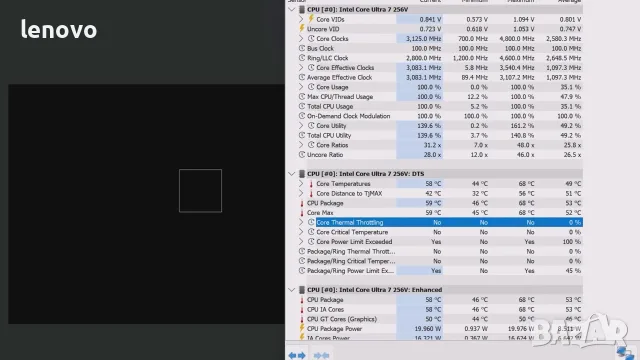Click the thermometer icon beside Core Max
This screenshot has width=640, height=360.
302,213
